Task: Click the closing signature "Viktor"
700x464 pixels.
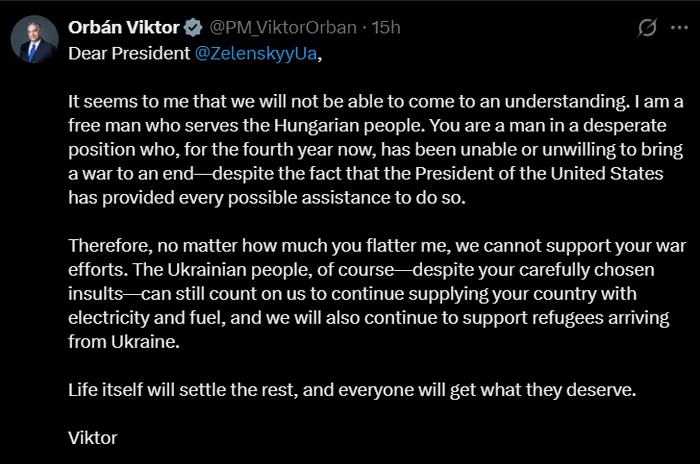Action: click(x=93, y=438)
